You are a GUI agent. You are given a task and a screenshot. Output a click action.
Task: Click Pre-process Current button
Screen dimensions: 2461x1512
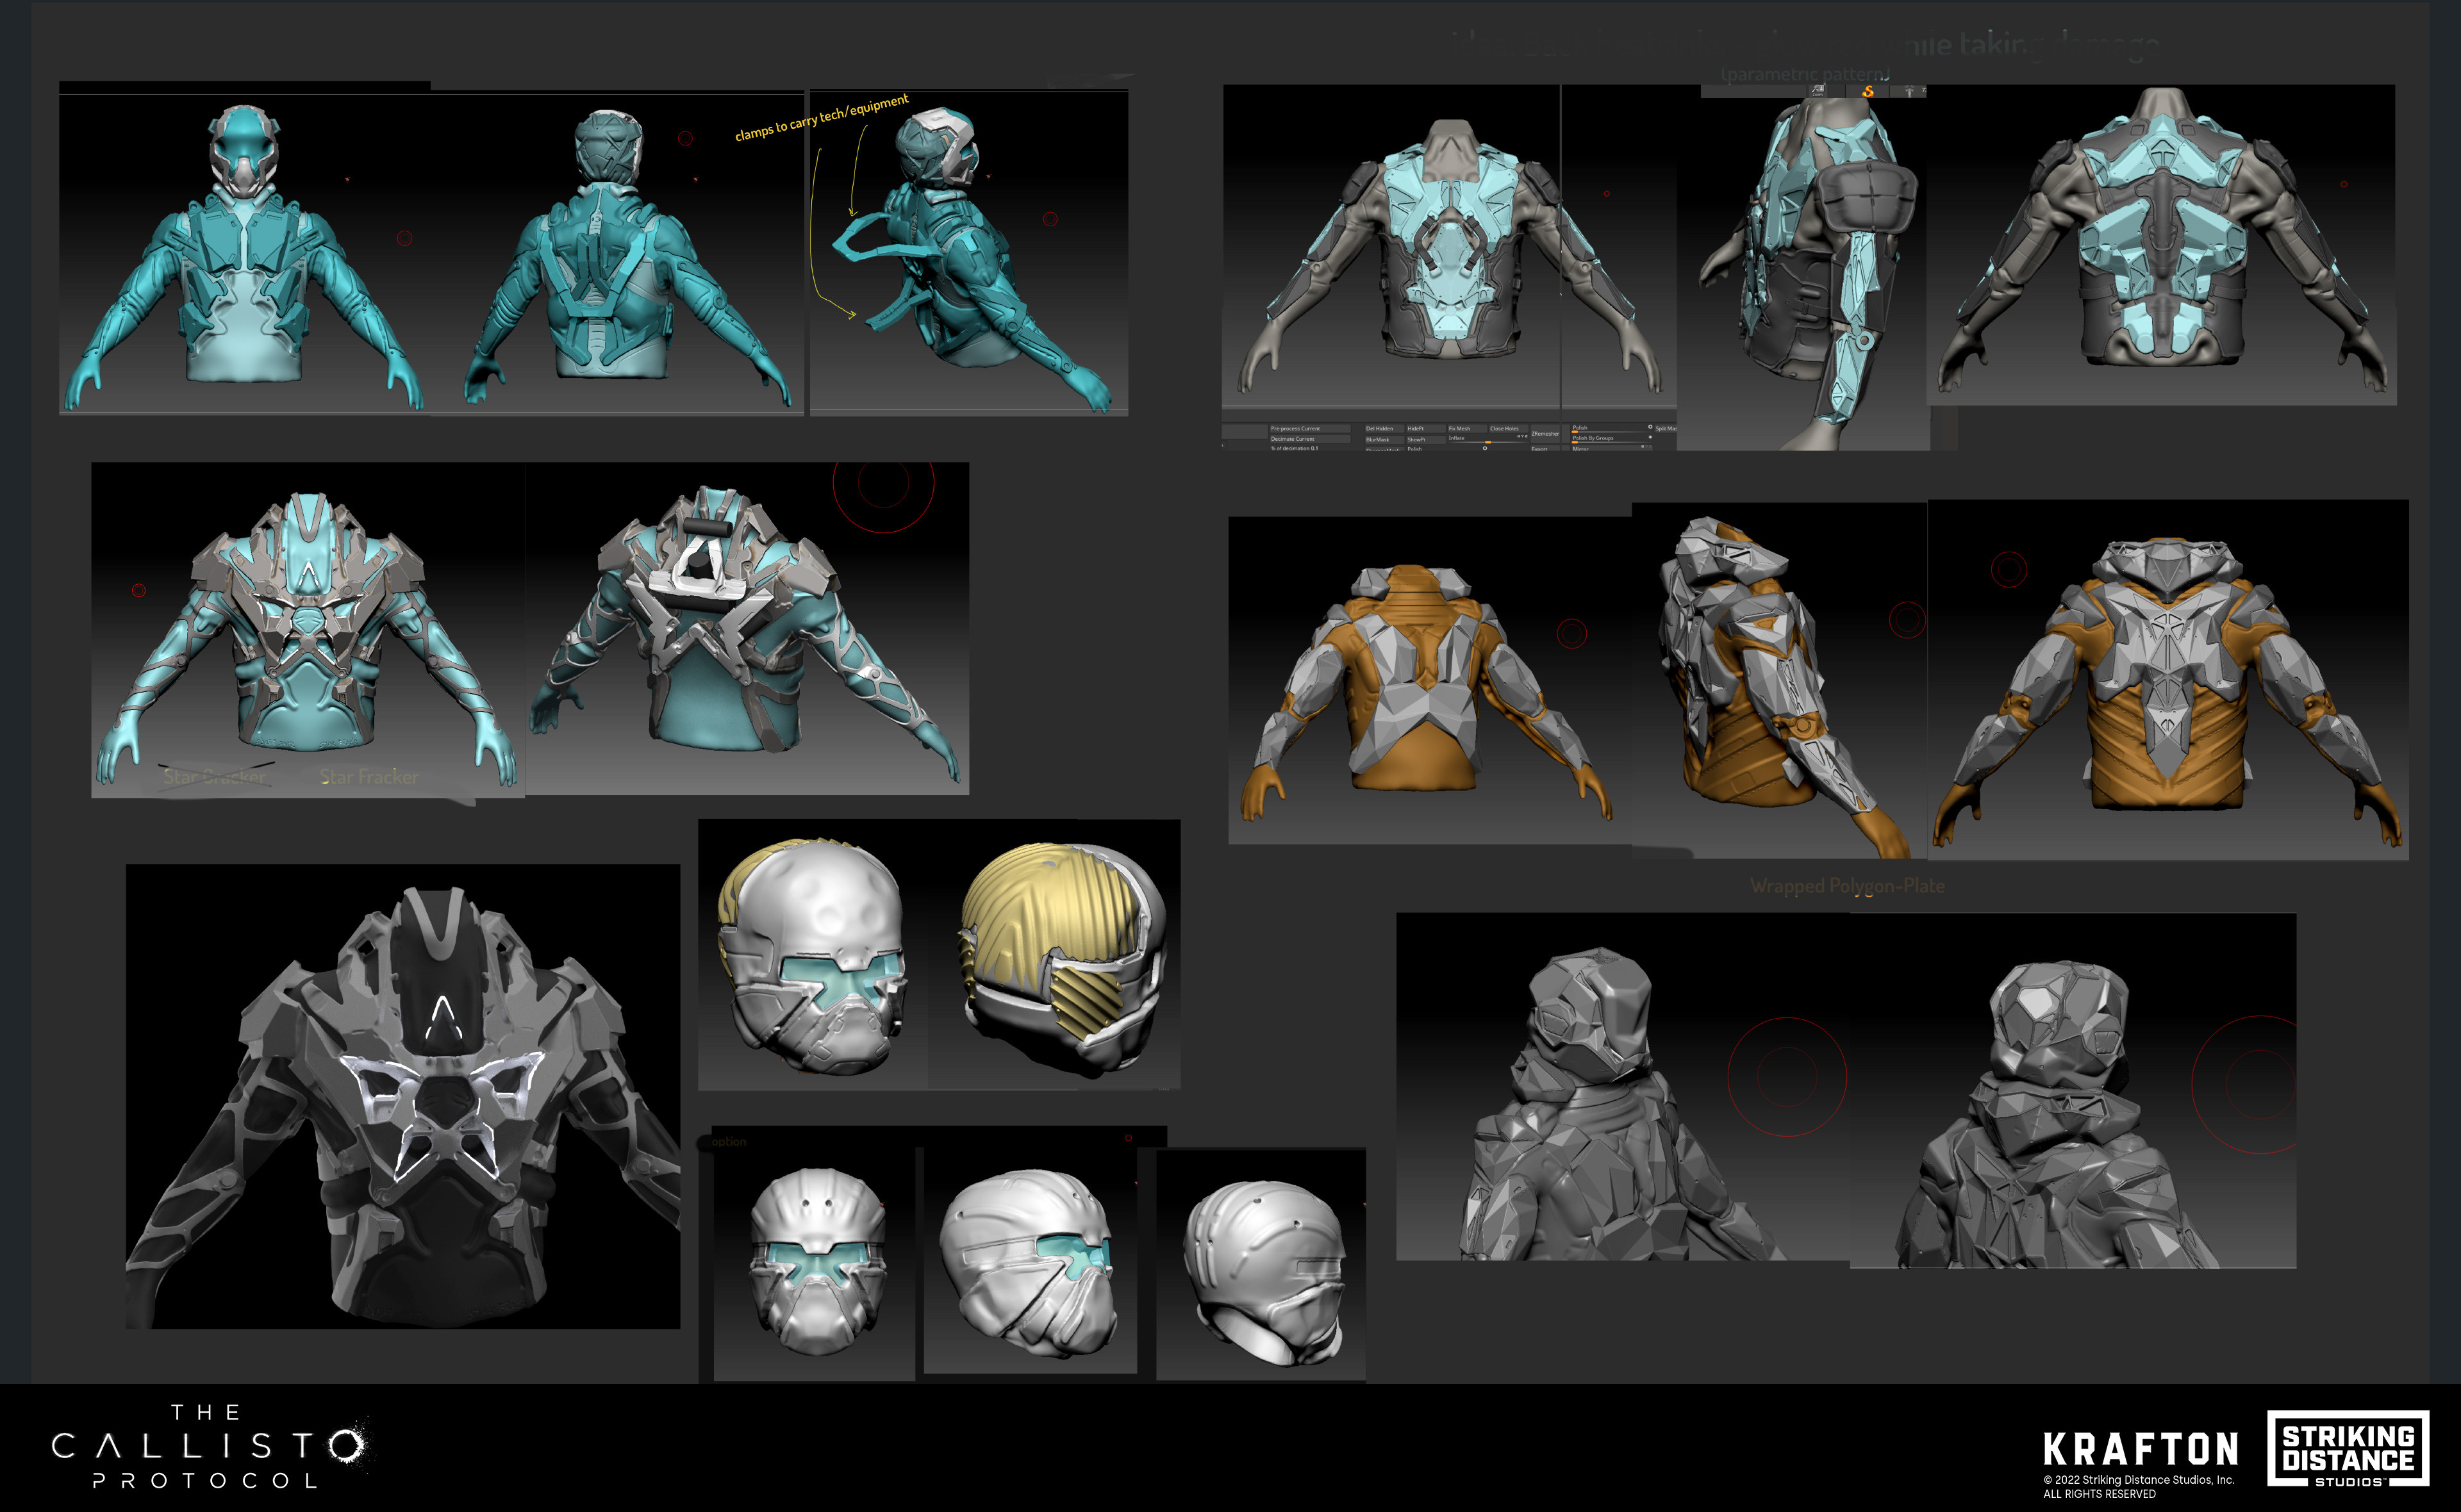click(1310, 429)
